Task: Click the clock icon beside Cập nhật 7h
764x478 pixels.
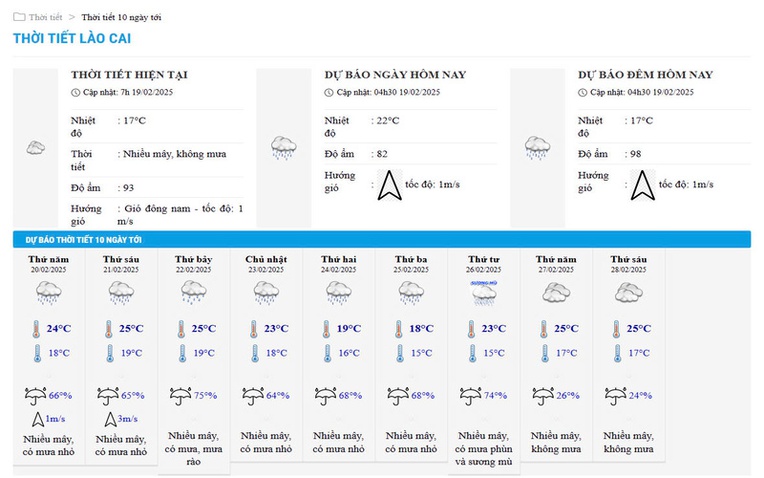Action: coord(76,93)
